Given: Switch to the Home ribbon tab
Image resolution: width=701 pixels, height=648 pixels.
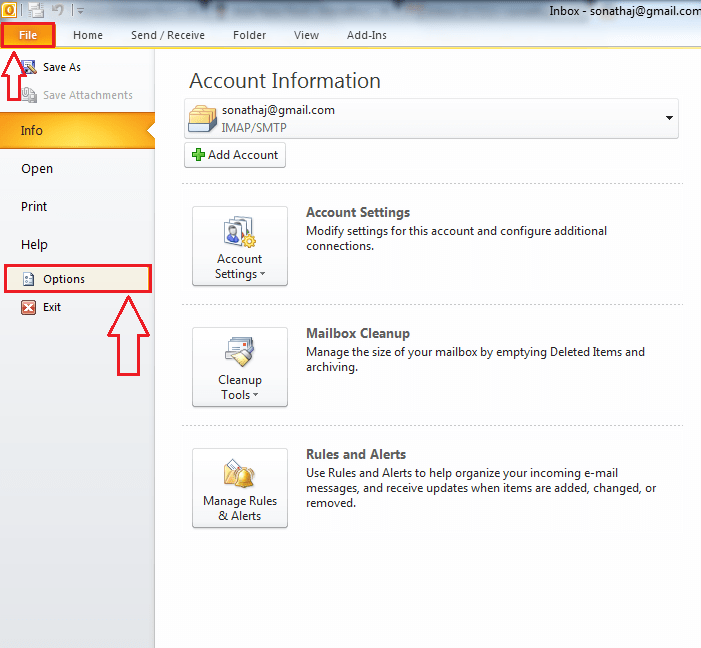Looking at the screenshot, I should click(88, 35).
